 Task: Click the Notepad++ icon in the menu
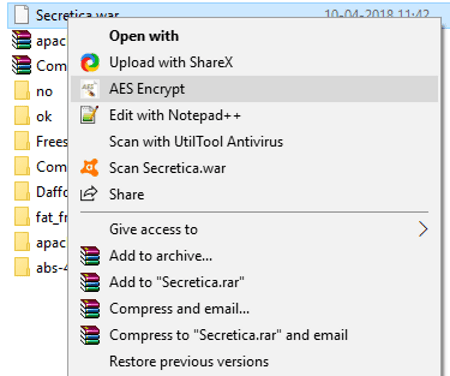tap(89, 115)
